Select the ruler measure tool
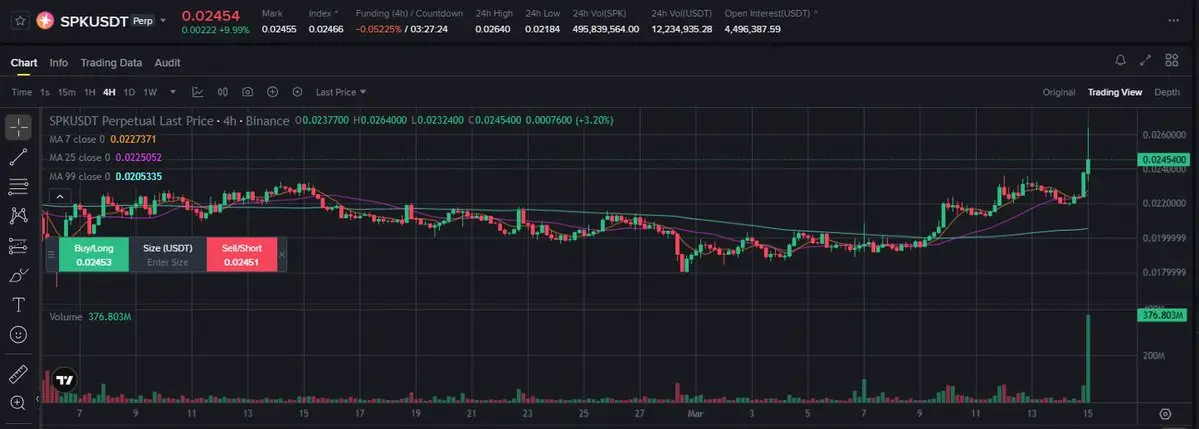This screenshot has width=1199, height=429. (18, 374)
